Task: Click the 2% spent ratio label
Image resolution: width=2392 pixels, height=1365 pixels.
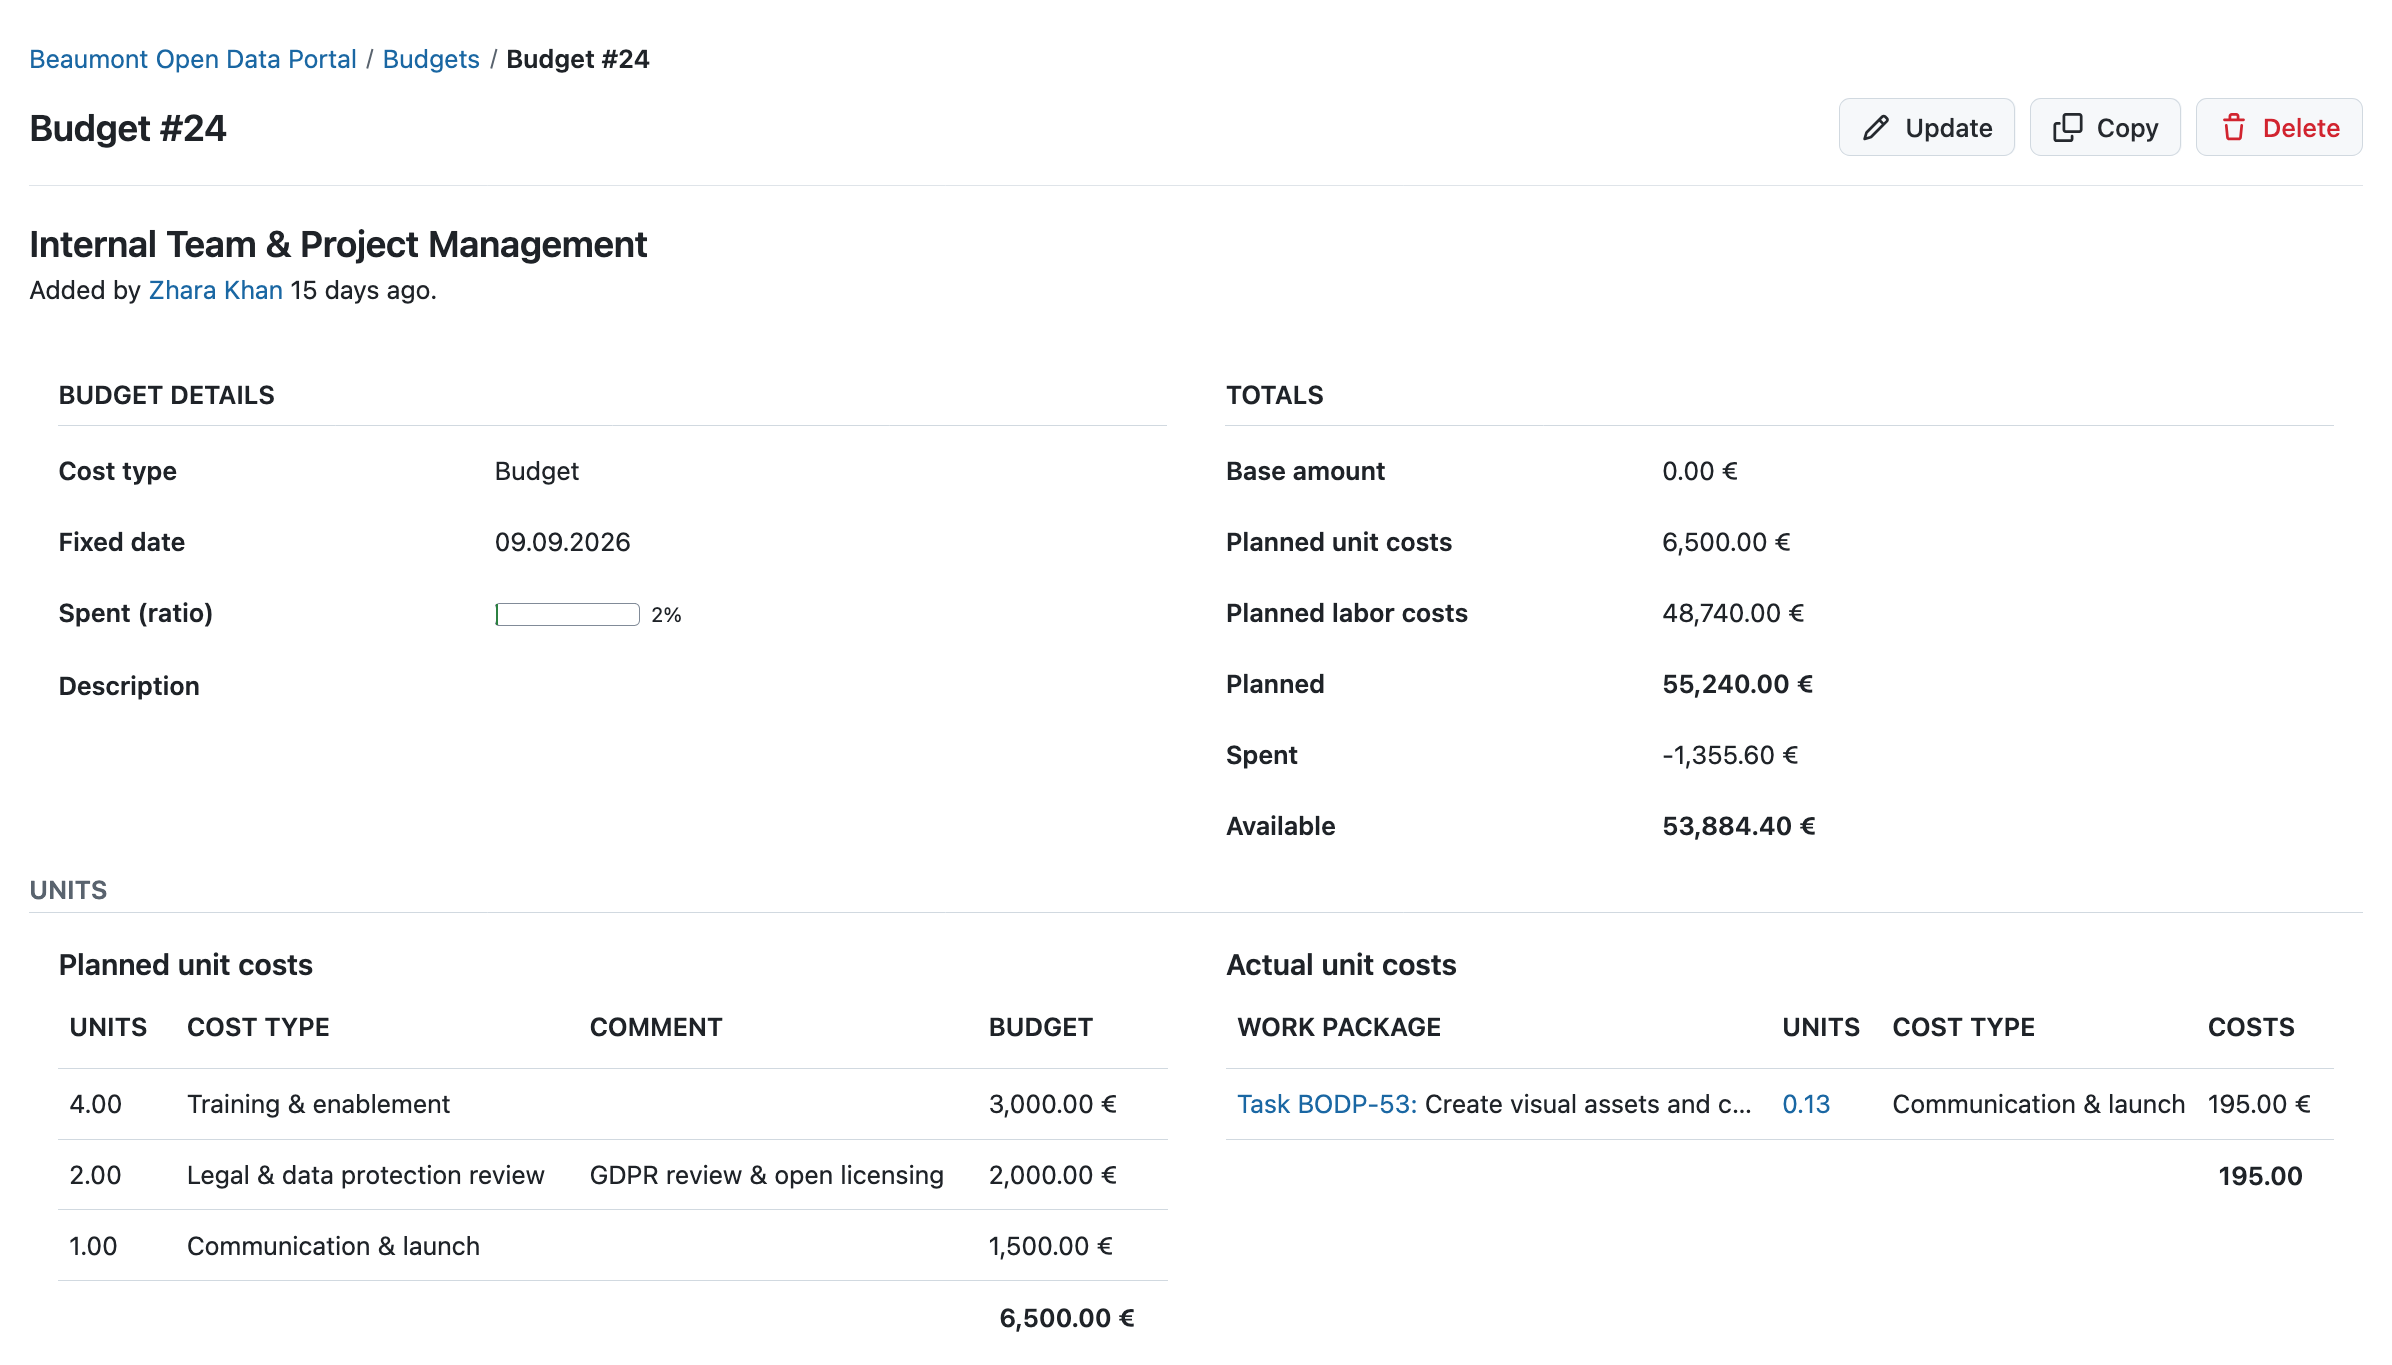Action: [x=666, y=615]
